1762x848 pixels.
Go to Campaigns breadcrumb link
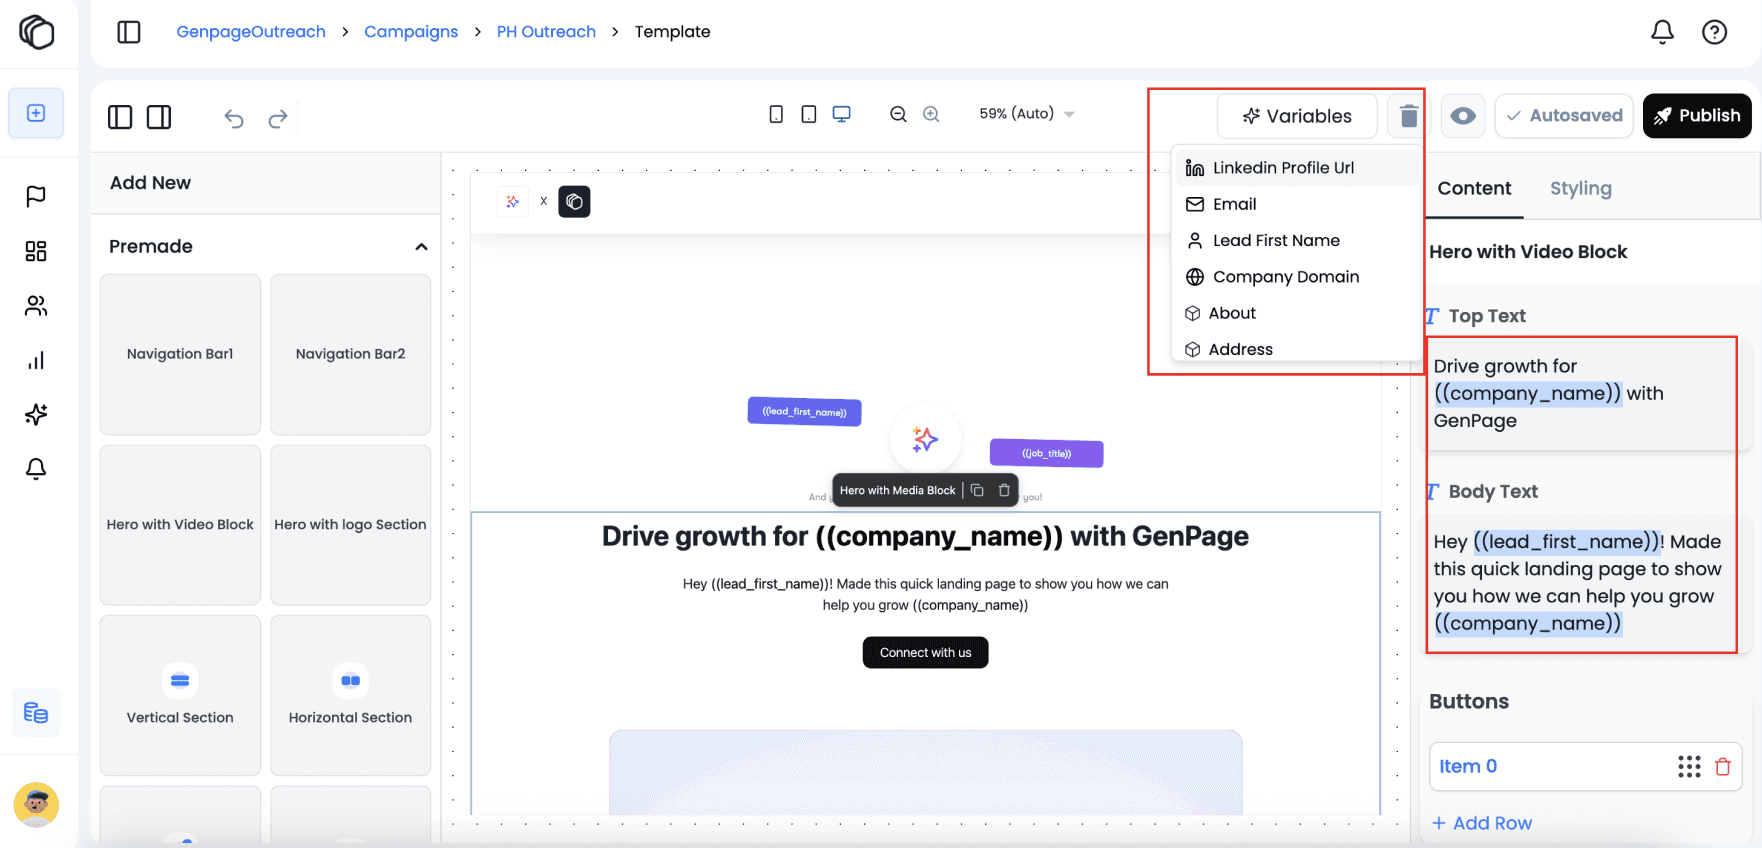[x=411, y=32]
